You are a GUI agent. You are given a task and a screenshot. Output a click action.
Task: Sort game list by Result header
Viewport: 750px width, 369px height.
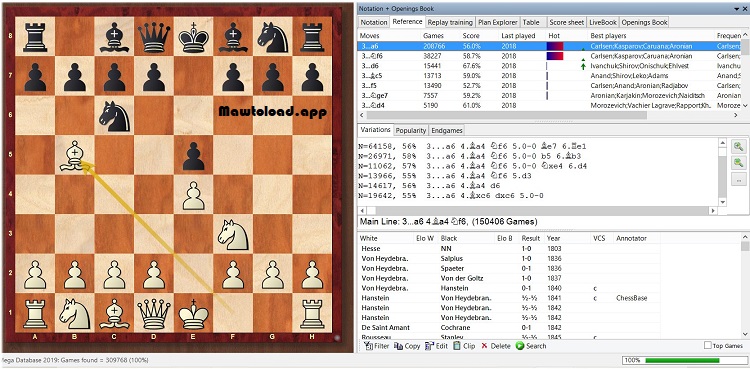pyautogui.click(x=530, y=238)
